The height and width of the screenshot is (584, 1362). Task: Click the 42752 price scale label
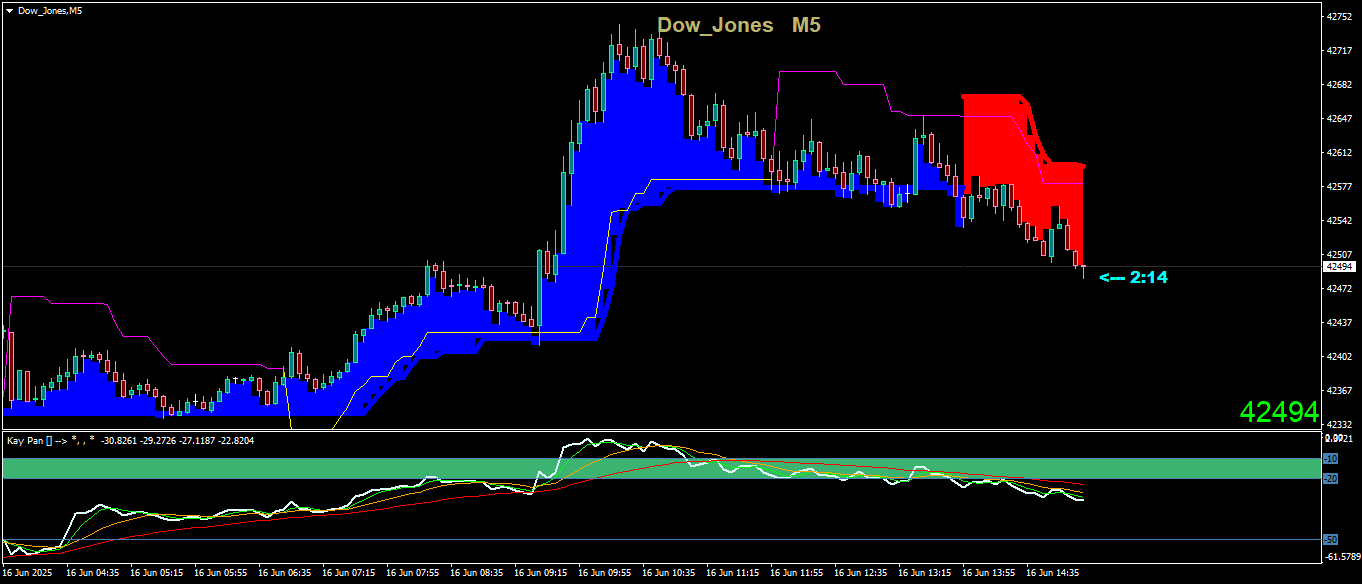click(1339, 17)
